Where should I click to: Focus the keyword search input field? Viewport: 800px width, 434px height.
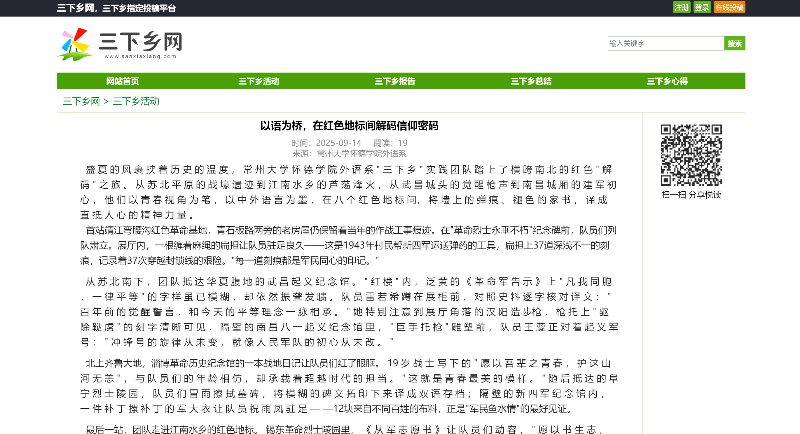click(665, 43)
